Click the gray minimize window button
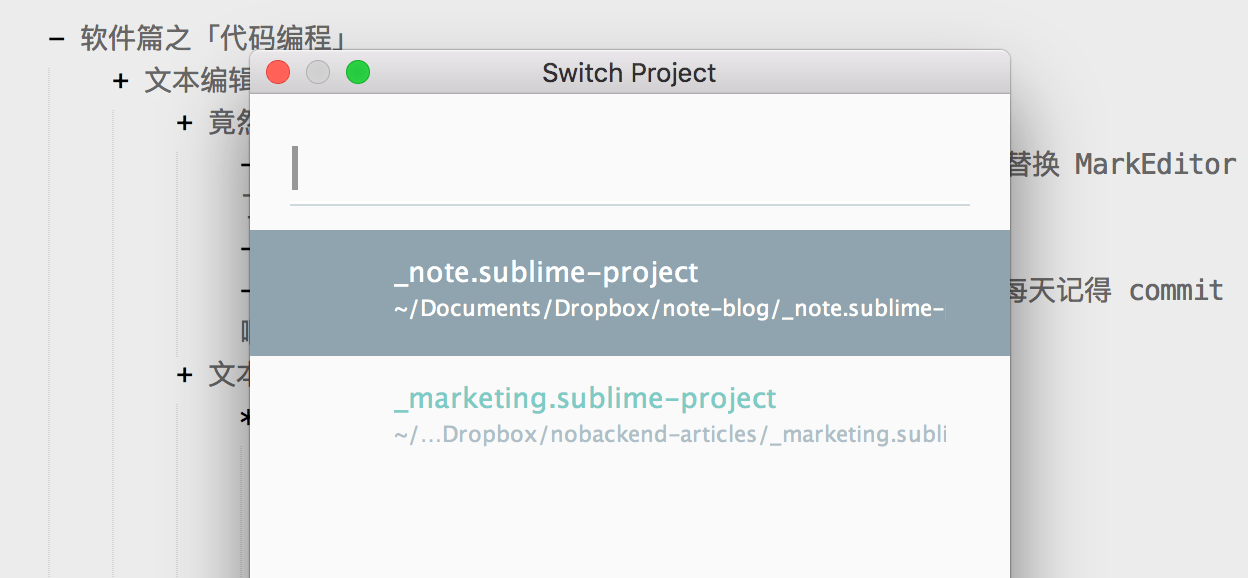Viewport: 1248px width, 578px height. (x=317, y=73)
